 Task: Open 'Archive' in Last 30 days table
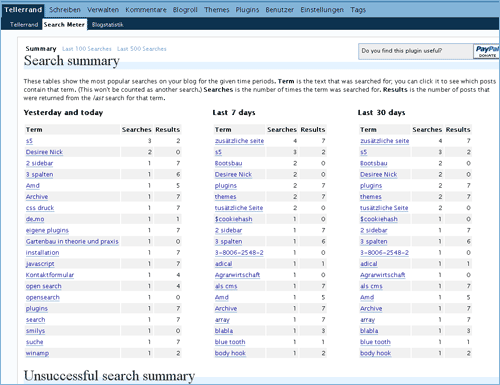click(x=371, y=308)
